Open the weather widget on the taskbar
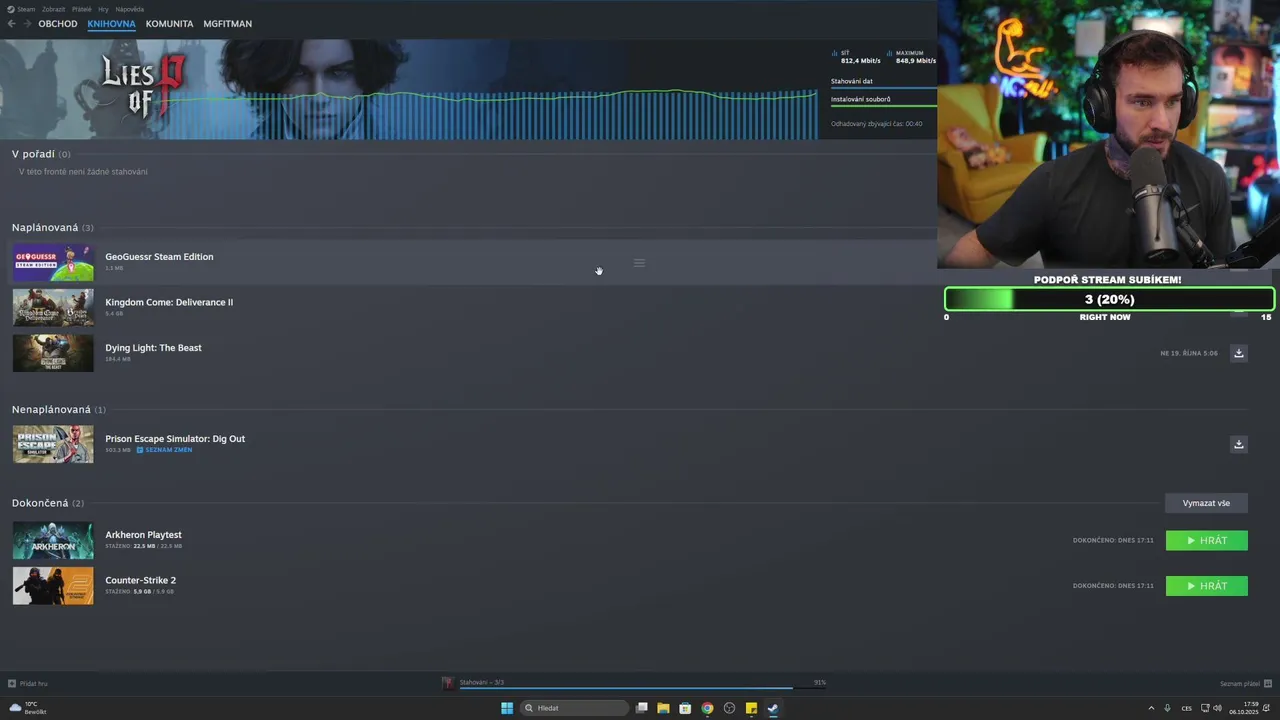The width and height of the screenshot is (1280, 720). (x=27, y=708)
